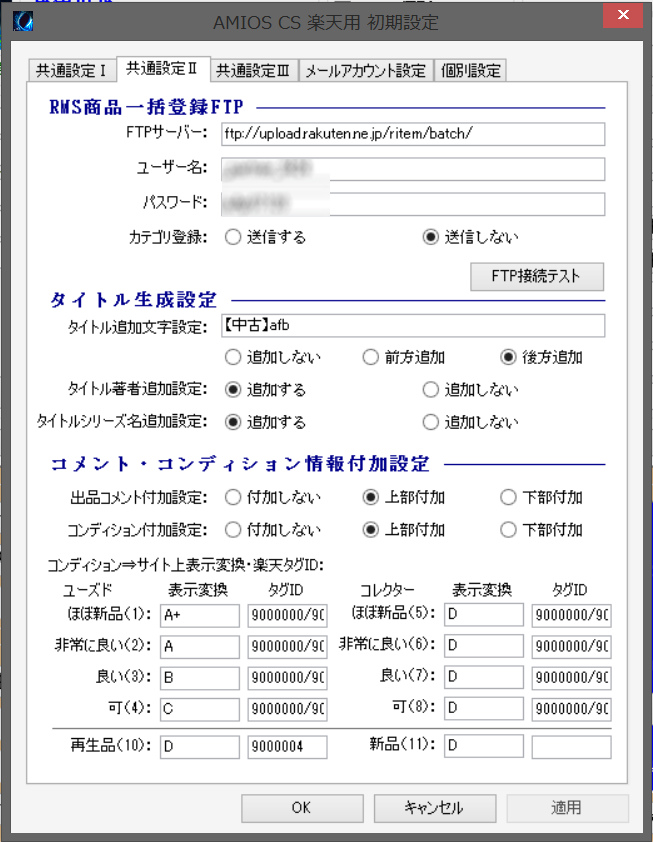Click the FTP接続テスト button
Image resolution: width=653 pixels, height=842 pixels.
(537, 276)
